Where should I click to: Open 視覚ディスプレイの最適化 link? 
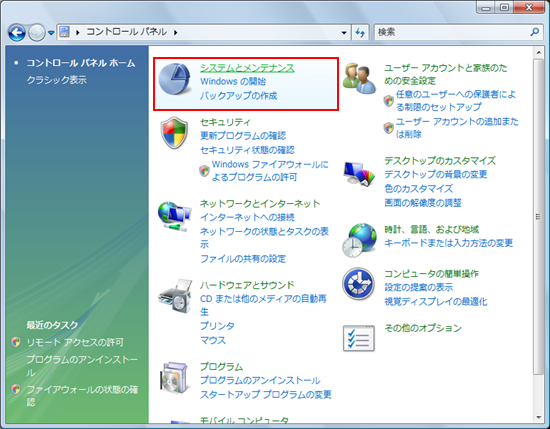coord(436,301)
